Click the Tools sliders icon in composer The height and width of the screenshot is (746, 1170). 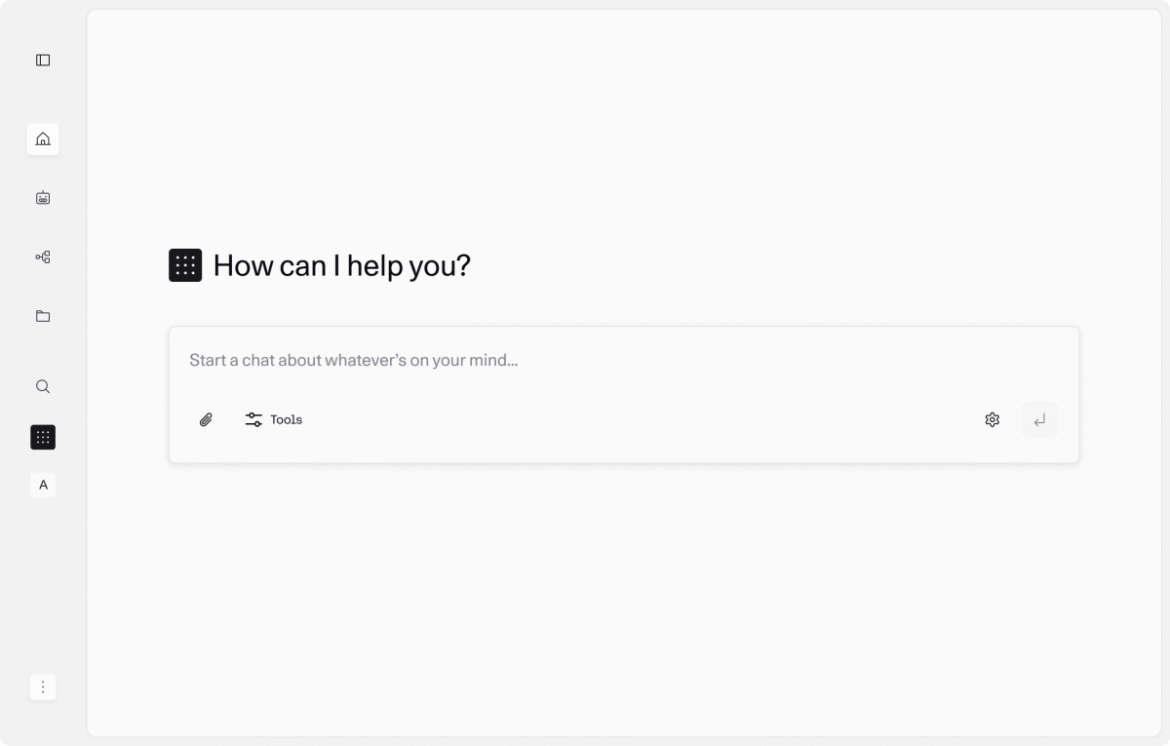pyautogui.click(x=252, y=419)
